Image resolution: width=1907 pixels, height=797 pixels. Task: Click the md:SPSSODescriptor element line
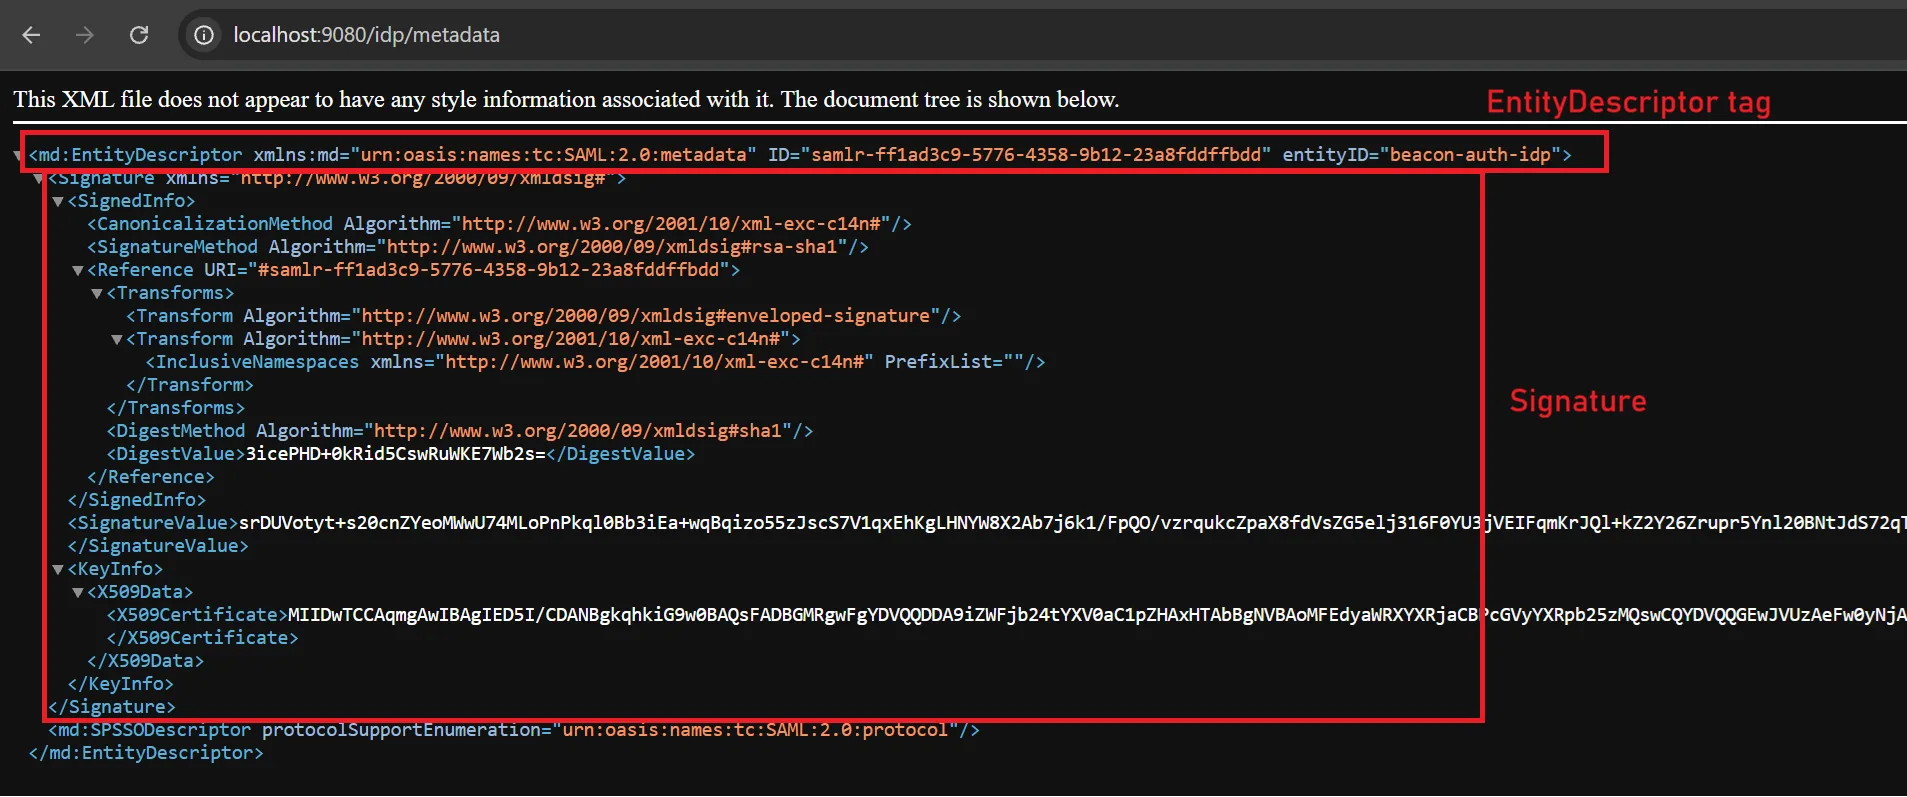[514, 730]
